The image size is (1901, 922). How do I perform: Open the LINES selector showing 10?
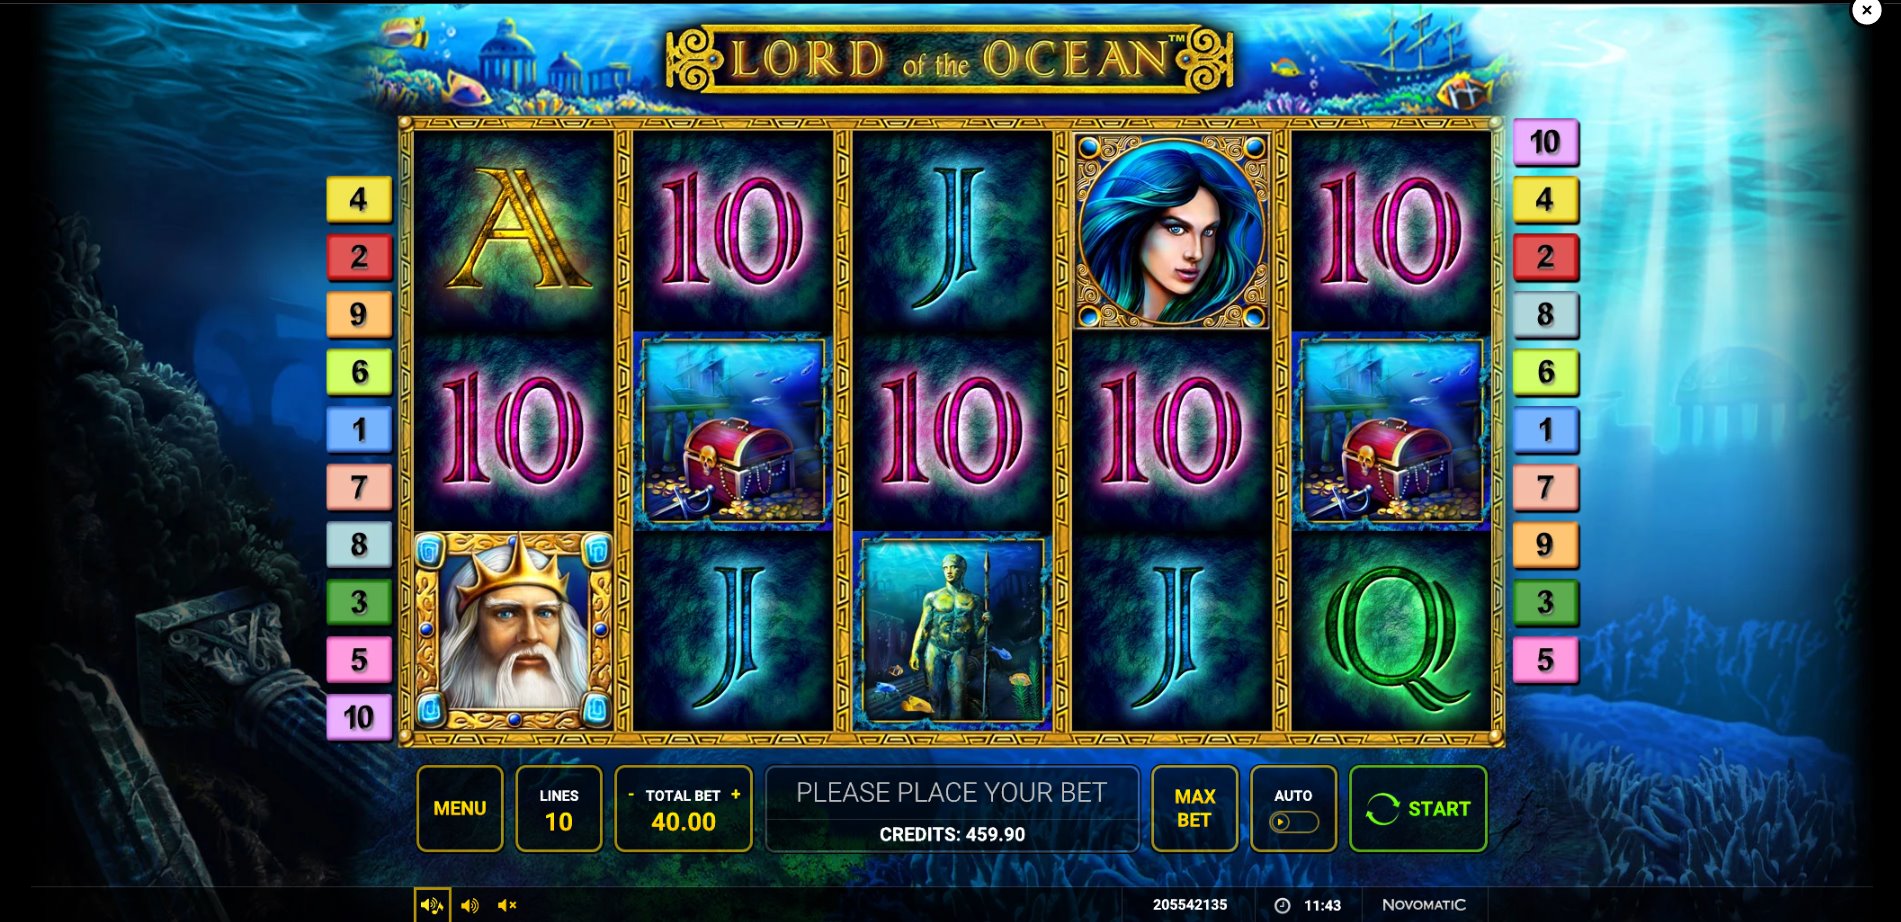tap(558, 808)
